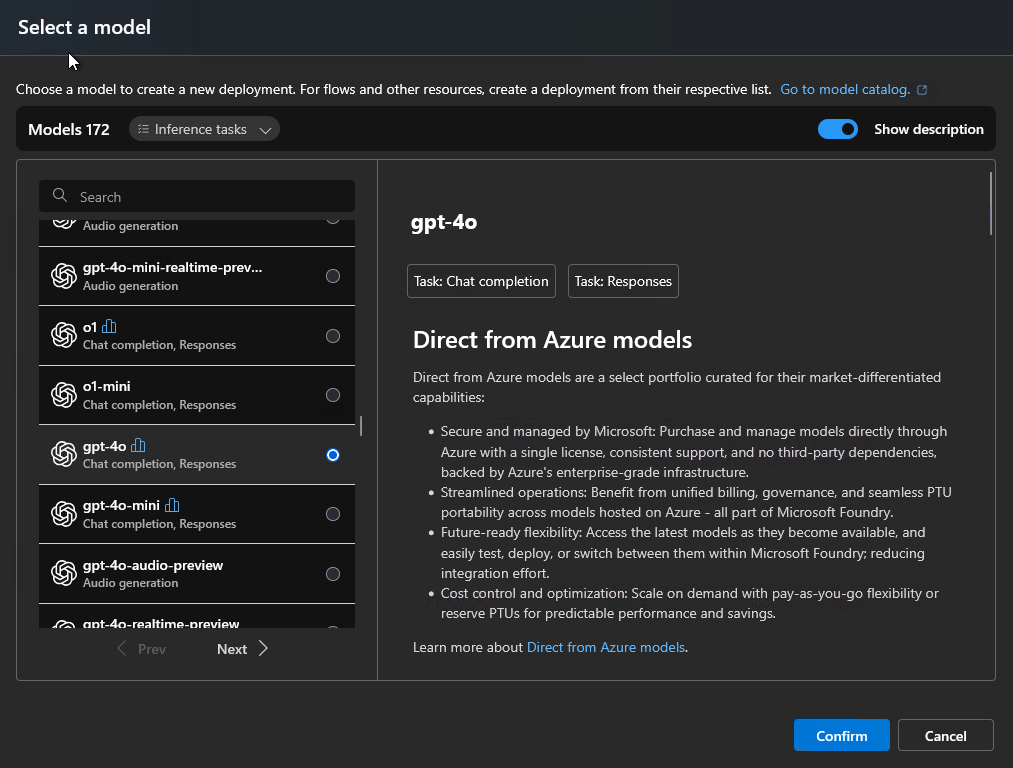Click the Next right chevron icon

pos(263,649)
